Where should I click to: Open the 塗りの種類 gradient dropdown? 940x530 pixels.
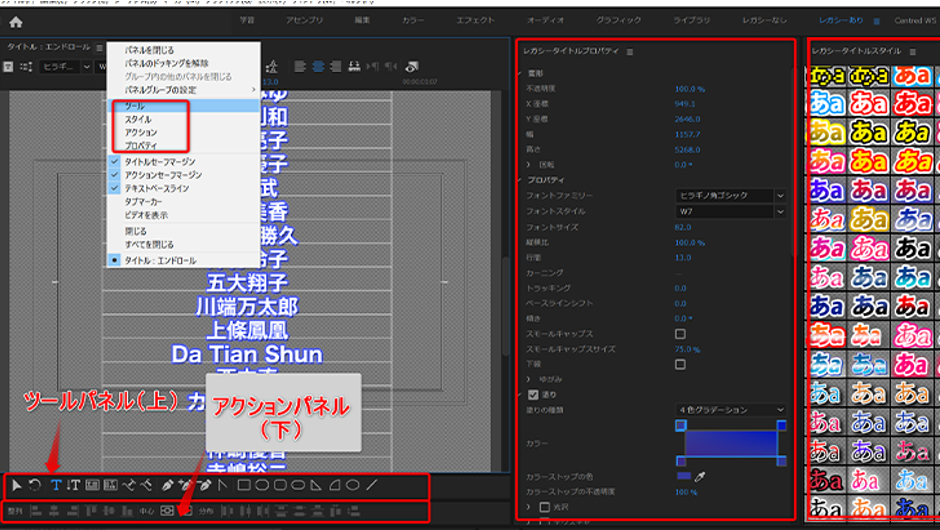(x=731, y=409)
